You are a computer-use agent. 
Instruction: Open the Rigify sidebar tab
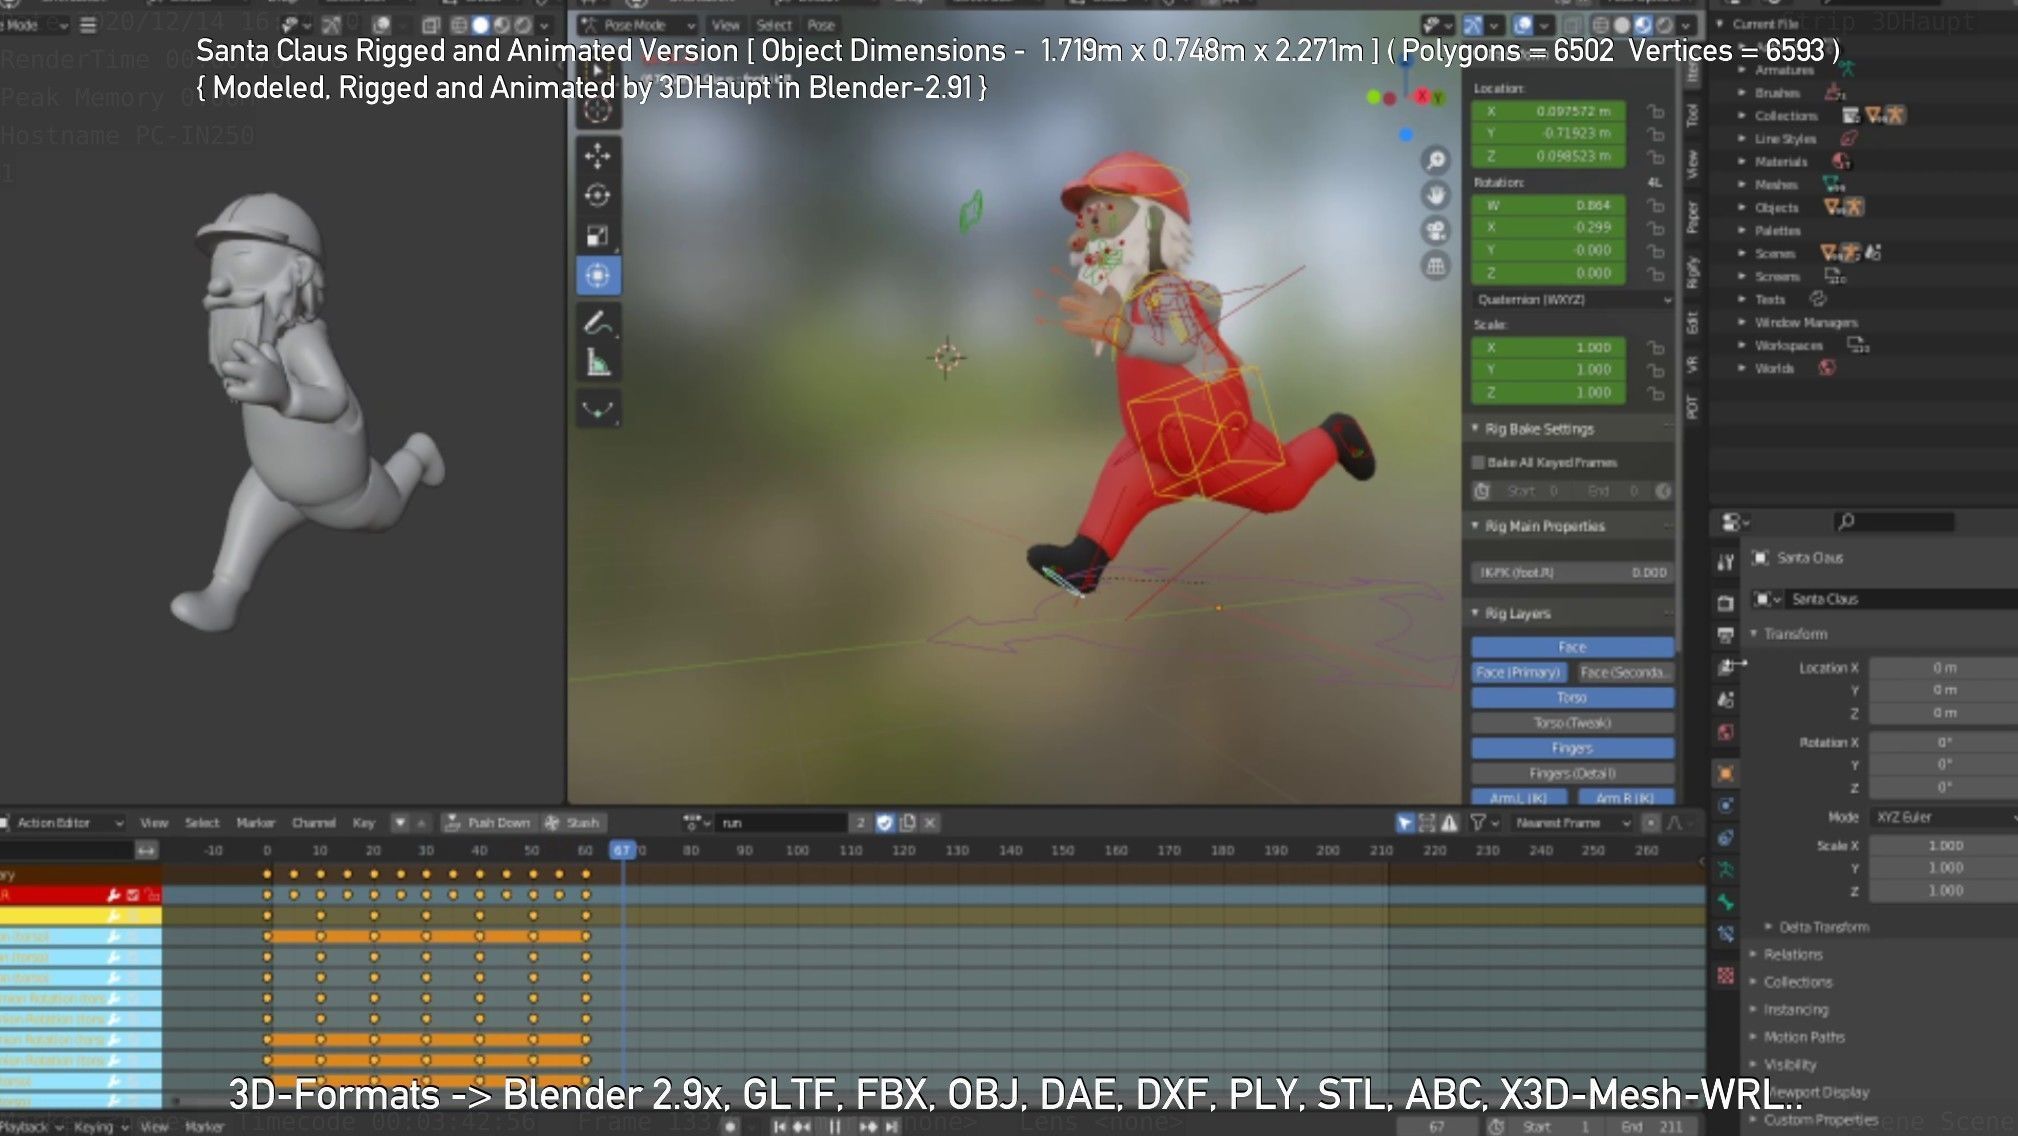click(x=1692, y=271)
